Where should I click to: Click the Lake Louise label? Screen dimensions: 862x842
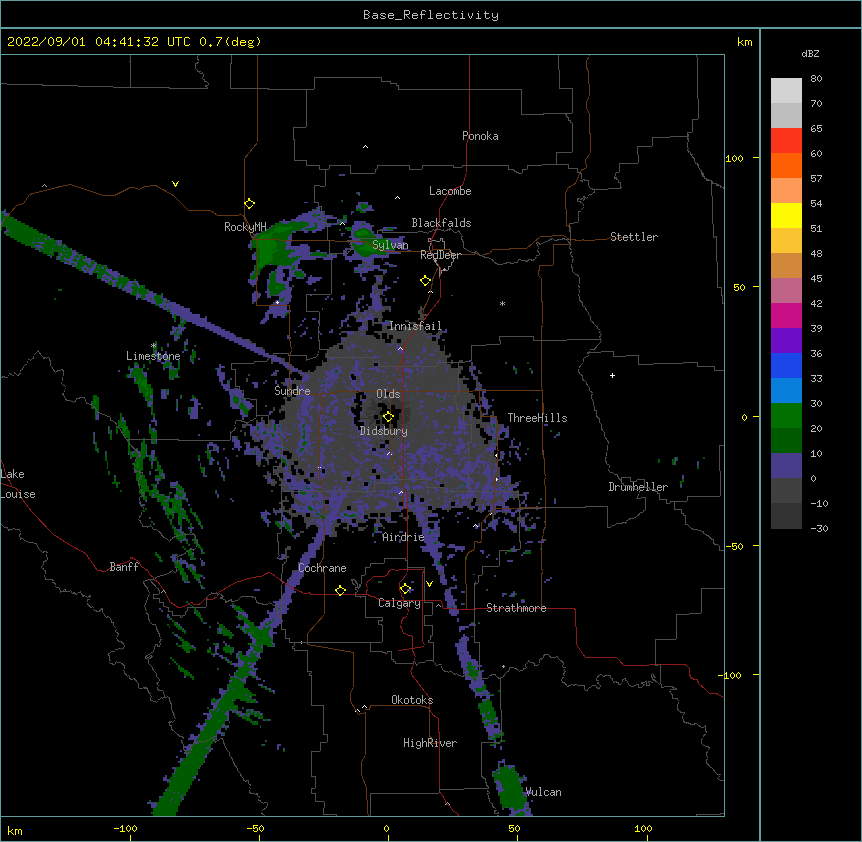(18, 484)
